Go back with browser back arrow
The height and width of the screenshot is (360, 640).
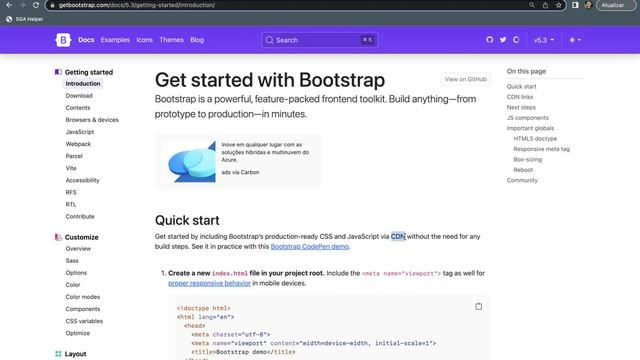9,5
